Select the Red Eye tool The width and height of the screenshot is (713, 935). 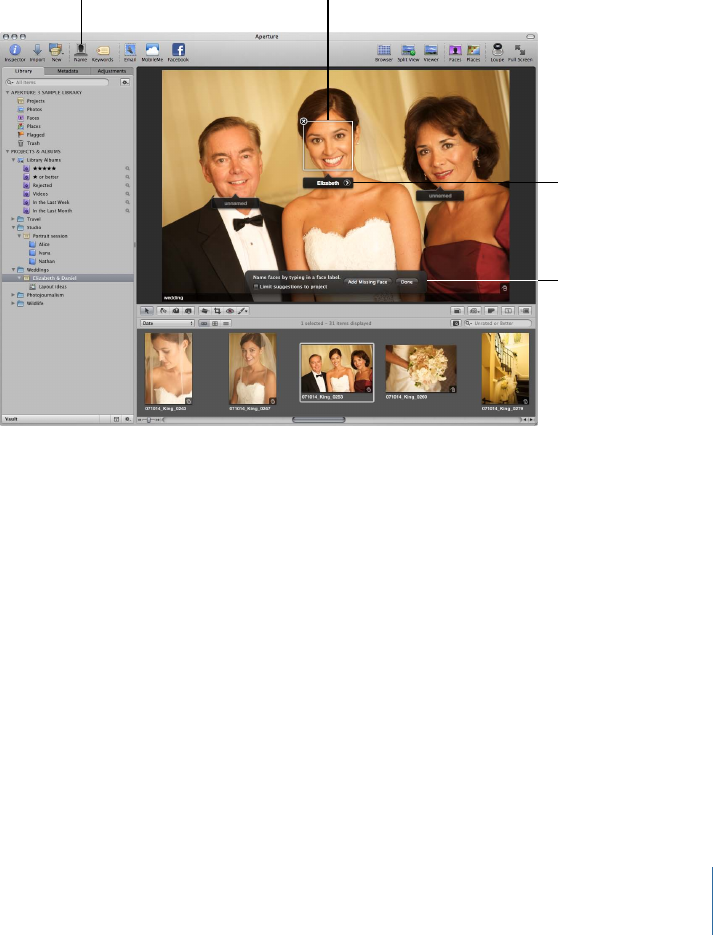click(x=230, y=311)
